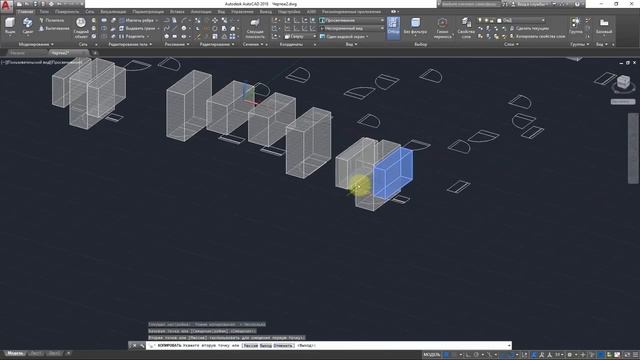
Task: Open the Unsaved View (Несохраненный вид) dropdown
Action: point(351,28)
